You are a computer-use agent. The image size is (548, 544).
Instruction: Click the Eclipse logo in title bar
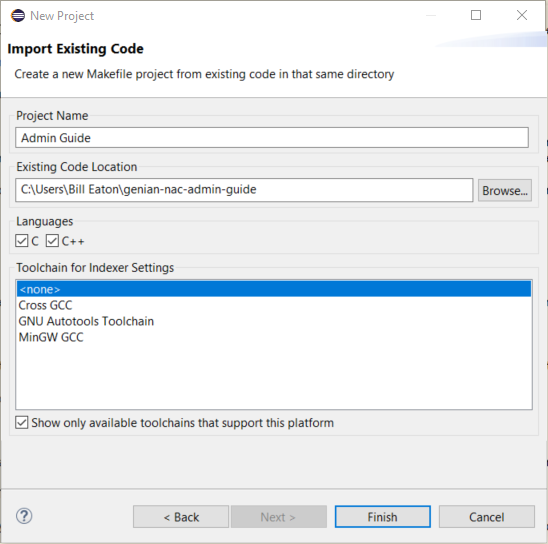17,16
